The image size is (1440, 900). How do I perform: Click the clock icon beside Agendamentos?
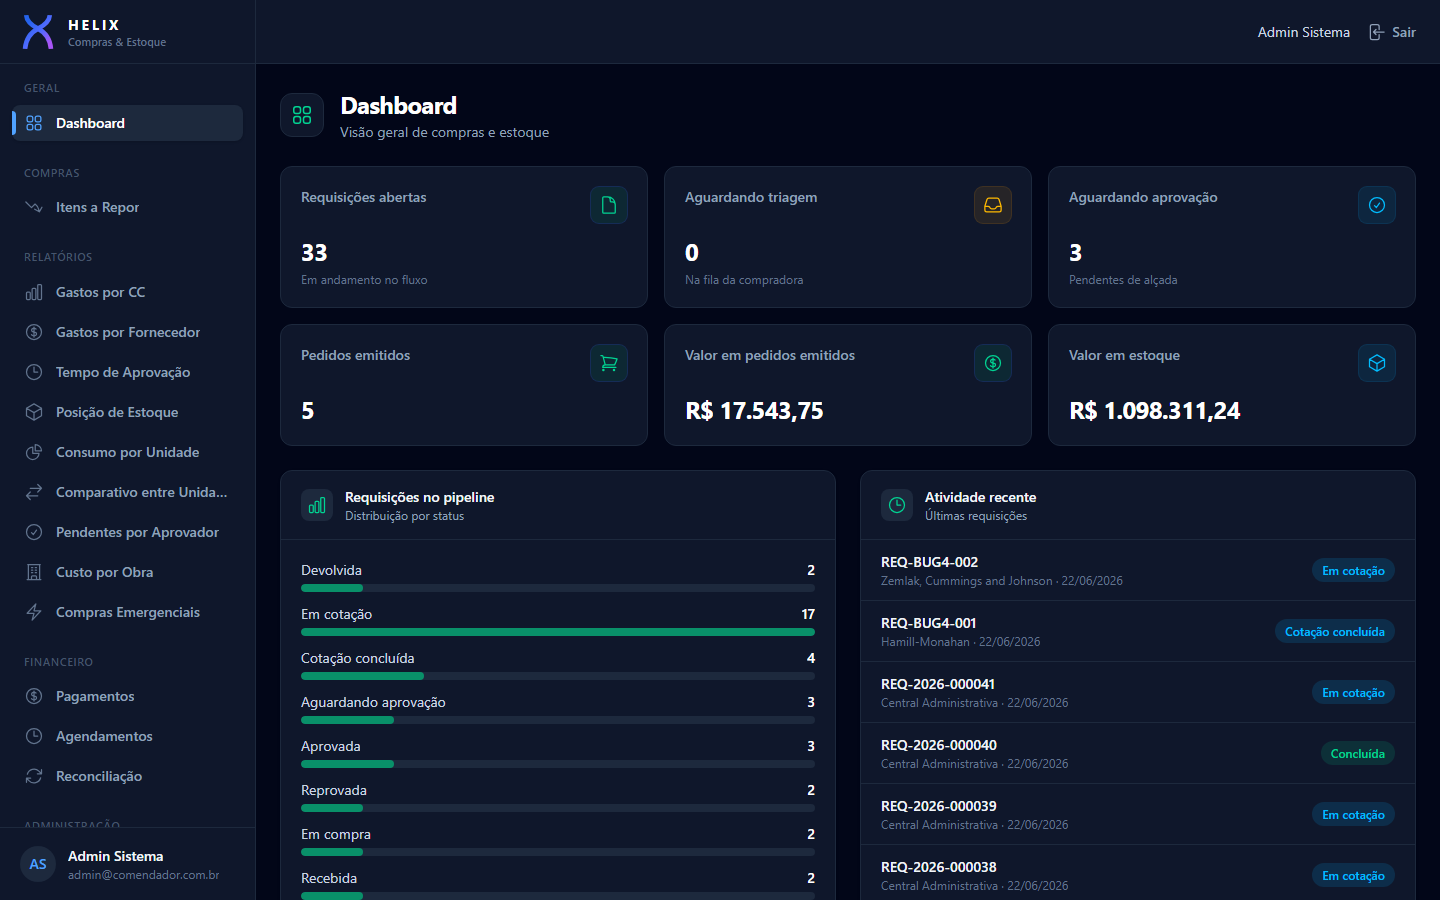tap(34, 736)
